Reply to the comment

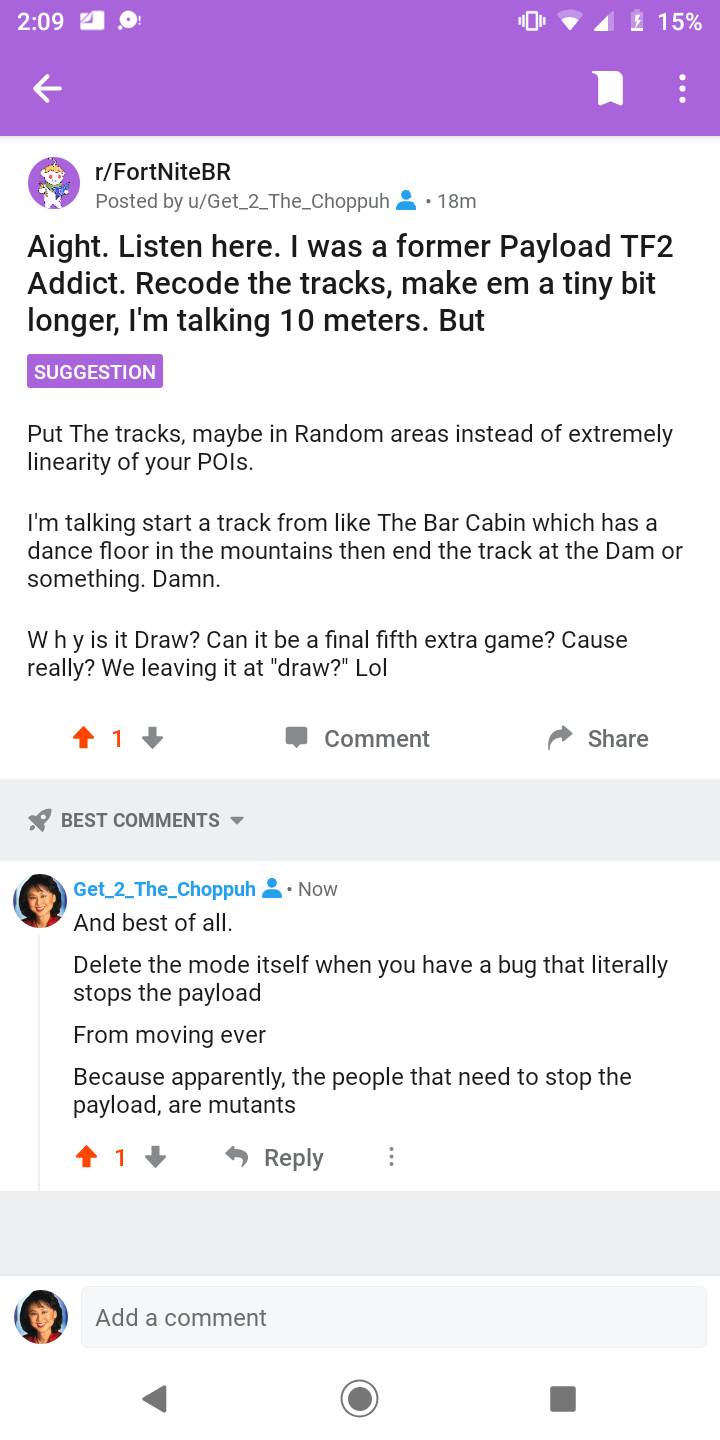274,1157
